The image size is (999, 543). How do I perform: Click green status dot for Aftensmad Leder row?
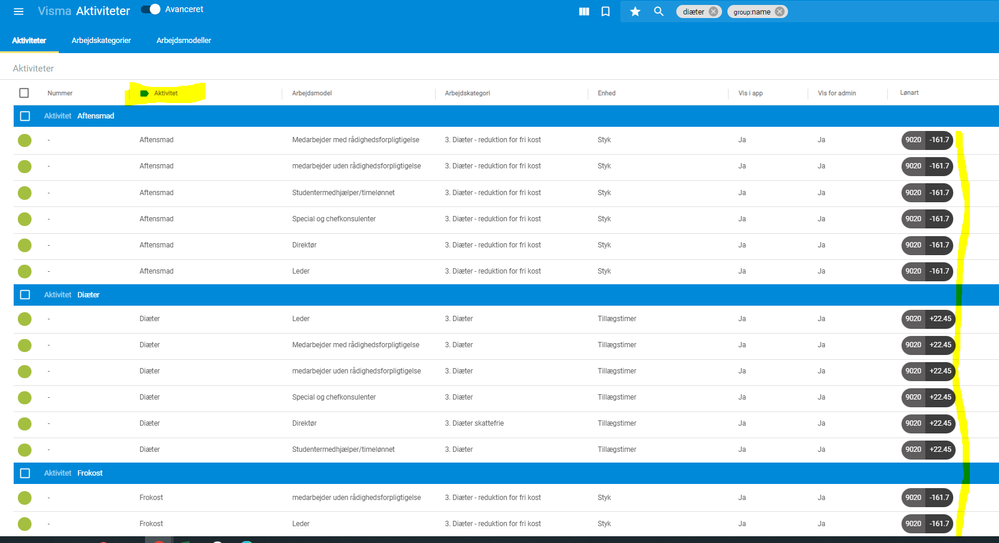pos(25,272)
